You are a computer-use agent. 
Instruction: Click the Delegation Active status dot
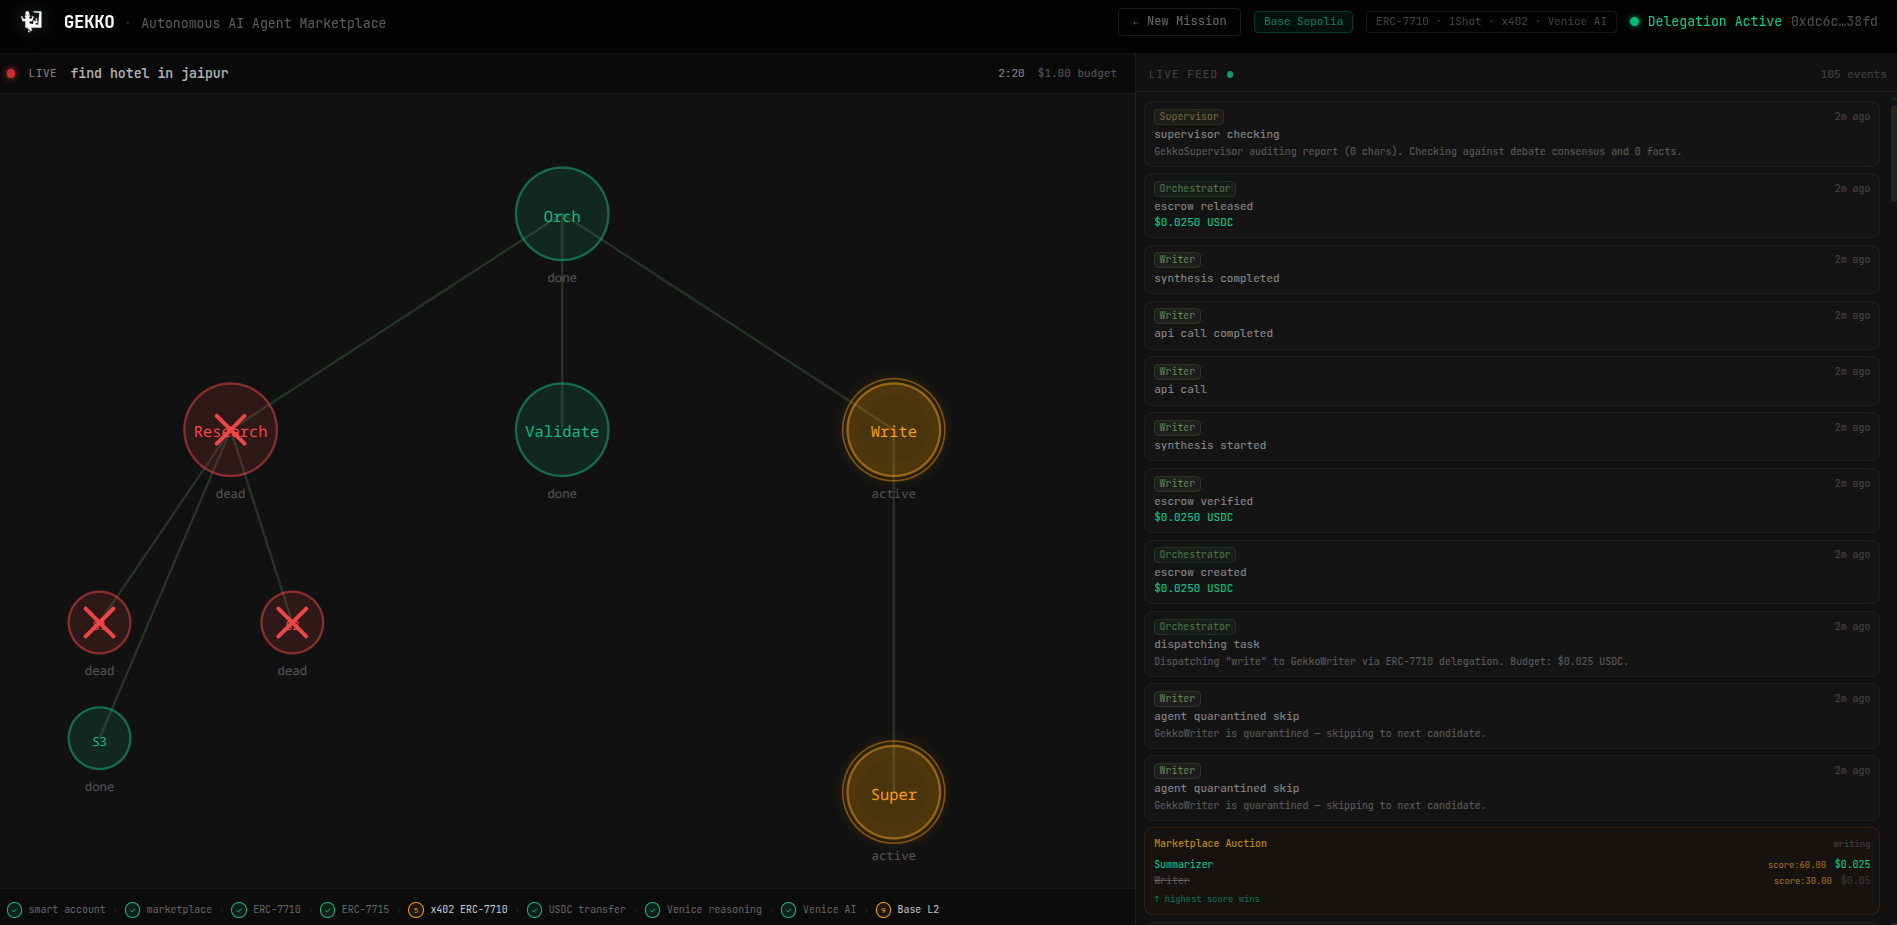(1635, 21)
